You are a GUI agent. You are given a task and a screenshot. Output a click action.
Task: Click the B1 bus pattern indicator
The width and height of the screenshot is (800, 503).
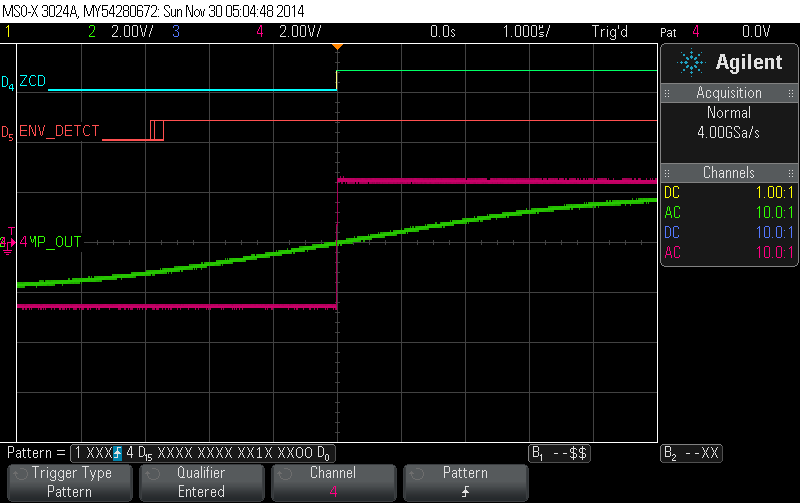(x=559, y=453)
